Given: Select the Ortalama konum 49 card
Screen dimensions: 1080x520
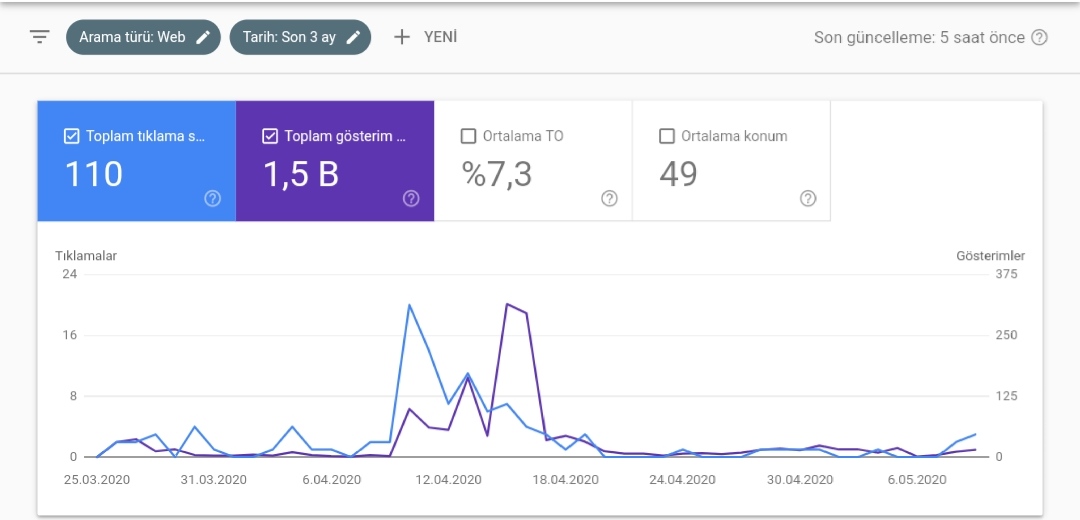Looking at the screenshot, I should coord(731,161).
